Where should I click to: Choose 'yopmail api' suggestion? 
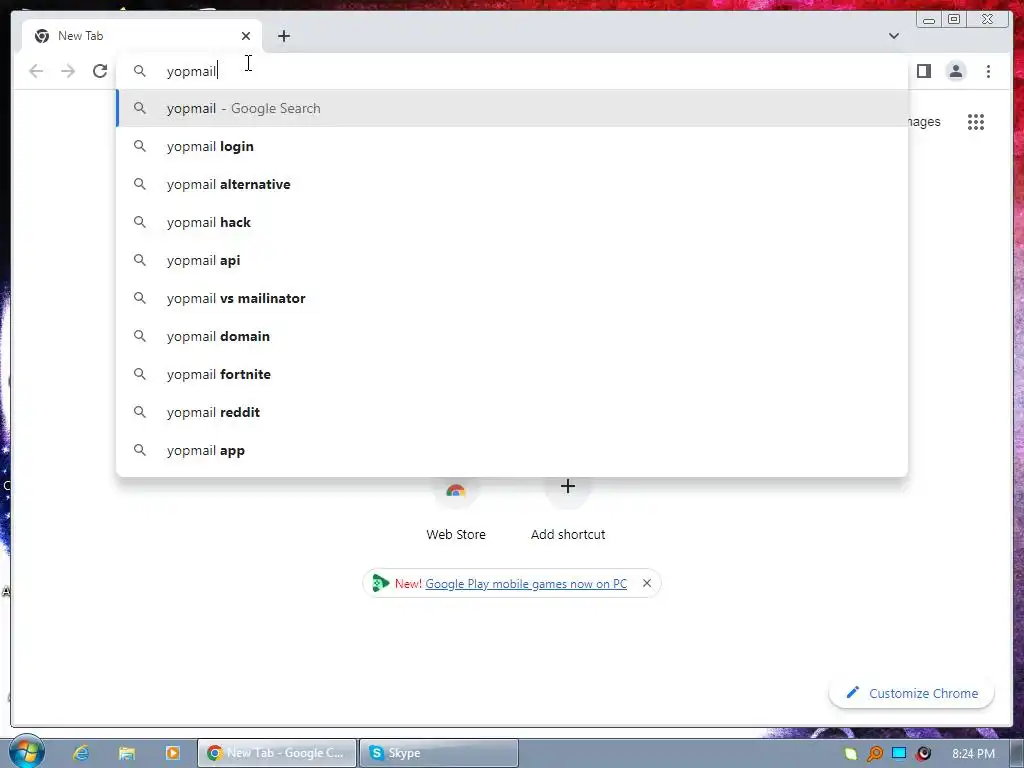point(511,260)
